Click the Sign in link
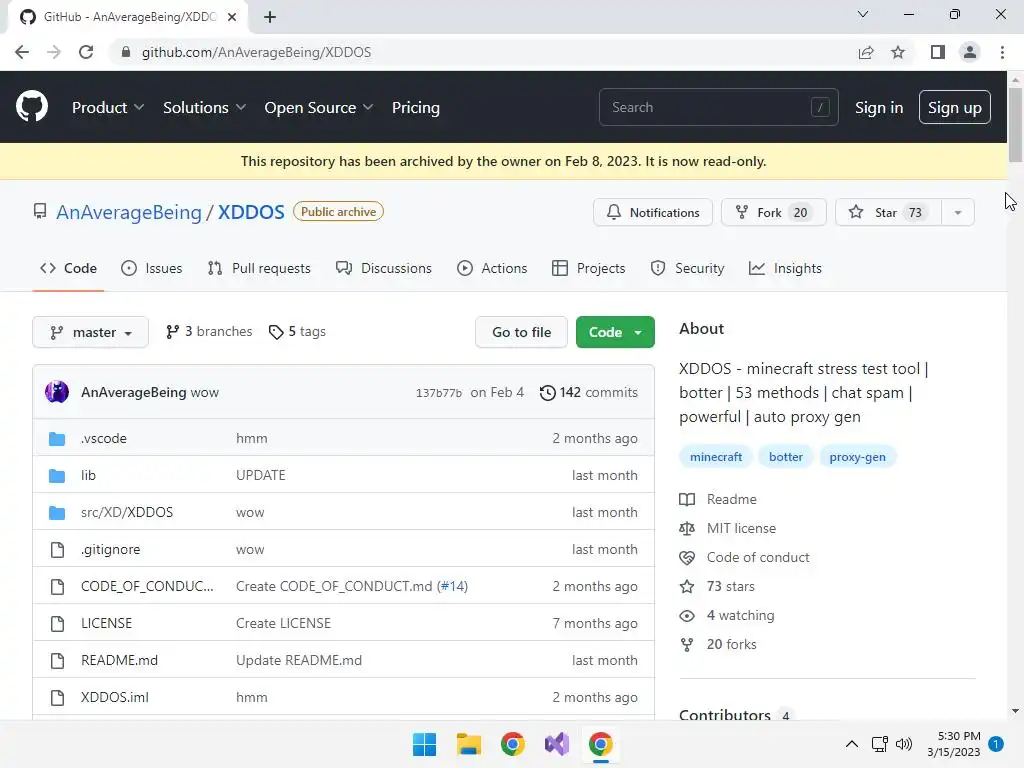 pos(879,108)
